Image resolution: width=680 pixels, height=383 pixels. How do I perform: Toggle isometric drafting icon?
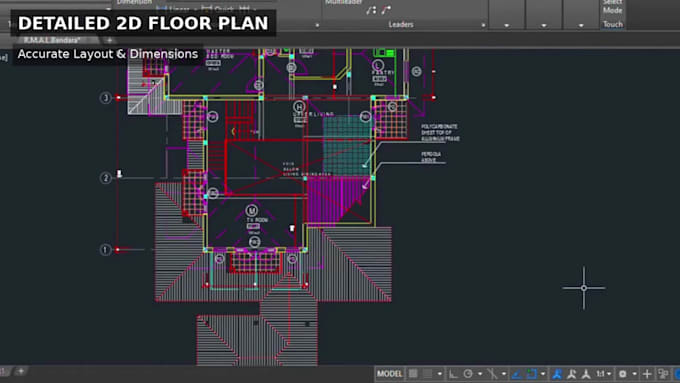click(492, 373)
